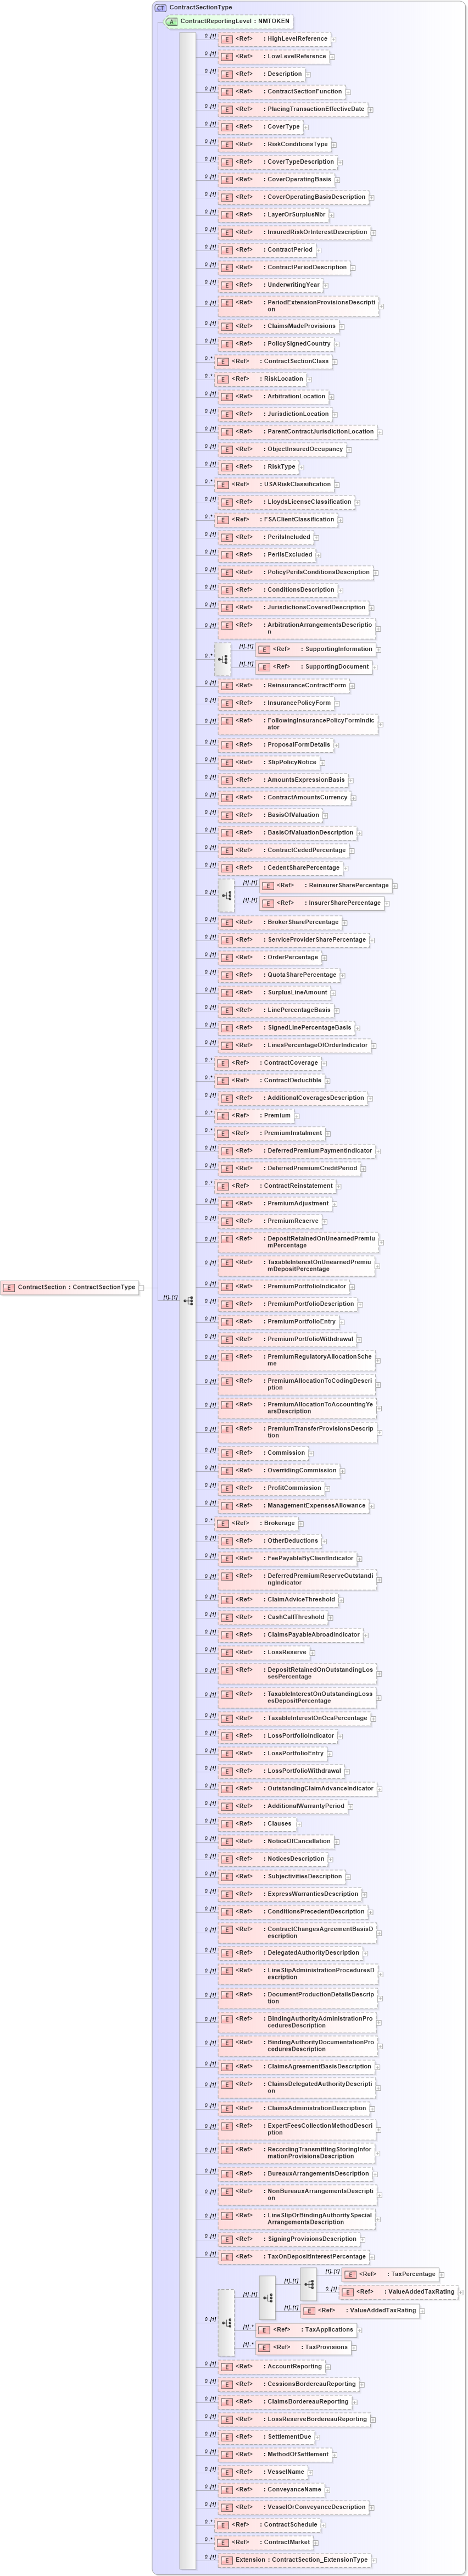Click the E icon of Brokerage
468x2576 pixels.
[224, 1523]
